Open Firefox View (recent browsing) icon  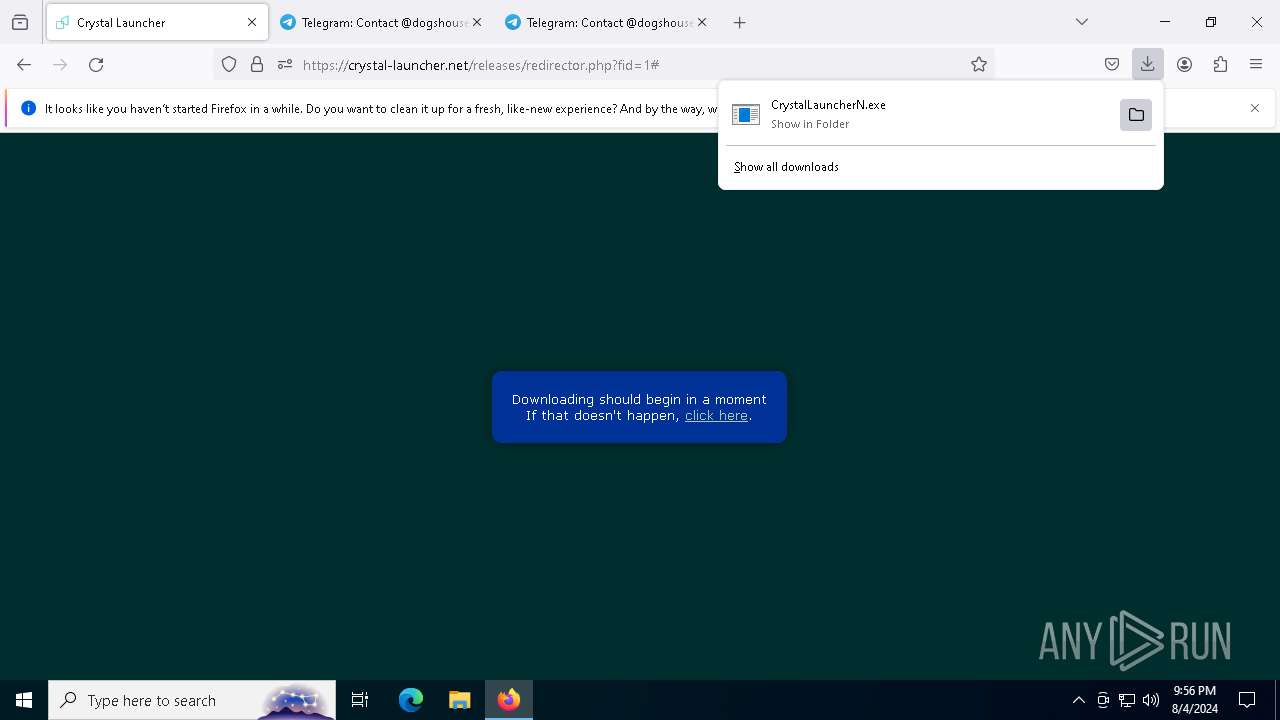click(20, 22)
